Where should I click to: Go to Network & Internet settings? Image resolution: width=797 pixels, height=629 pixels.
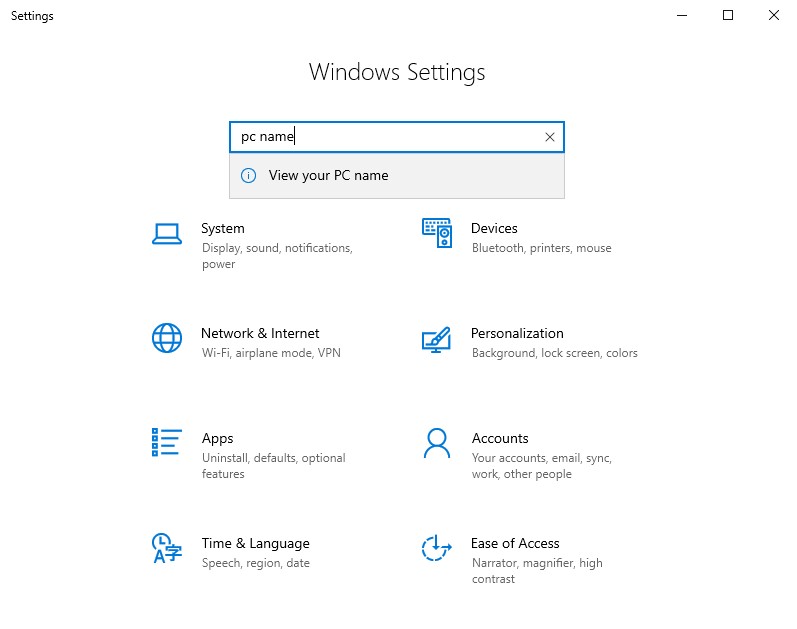(260, 333)
